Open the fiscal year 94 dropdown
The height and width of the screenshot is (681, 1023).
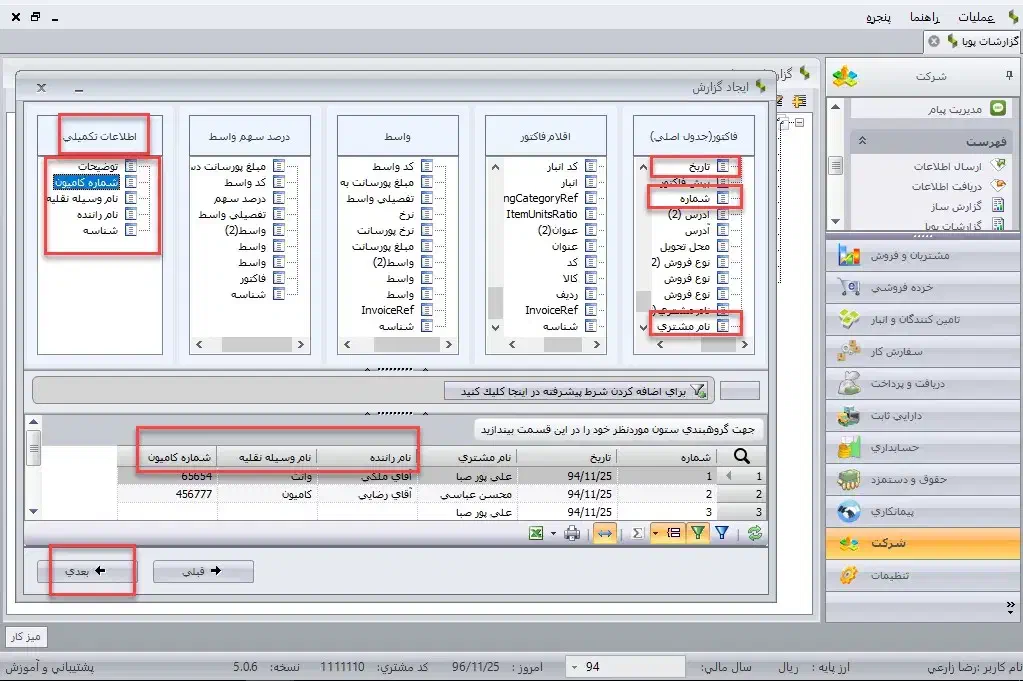(576, 666)
